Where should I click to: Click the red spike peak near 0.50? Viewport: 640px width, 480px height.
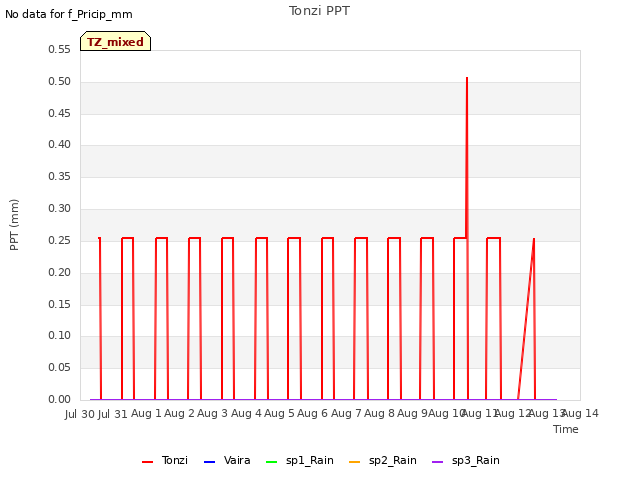(x=467, y=78)
